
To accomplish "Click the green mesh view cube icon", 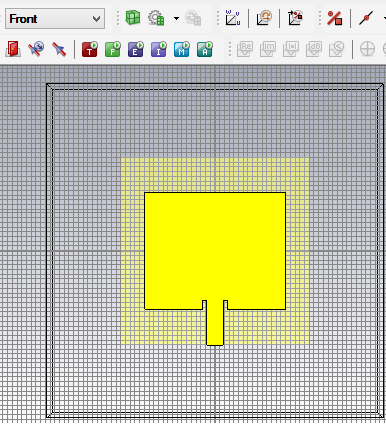I will [x=133, y=18].
